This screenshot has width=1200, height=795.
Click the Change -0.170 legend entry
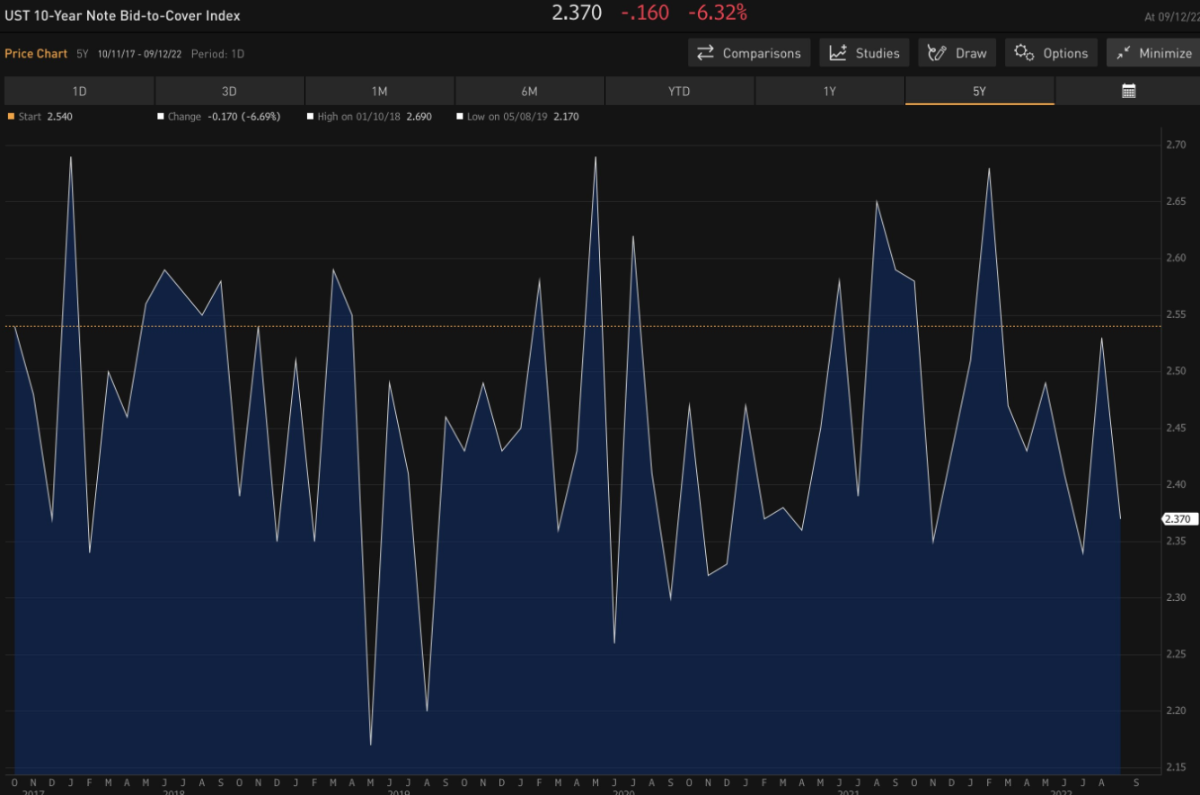[219, 116]
